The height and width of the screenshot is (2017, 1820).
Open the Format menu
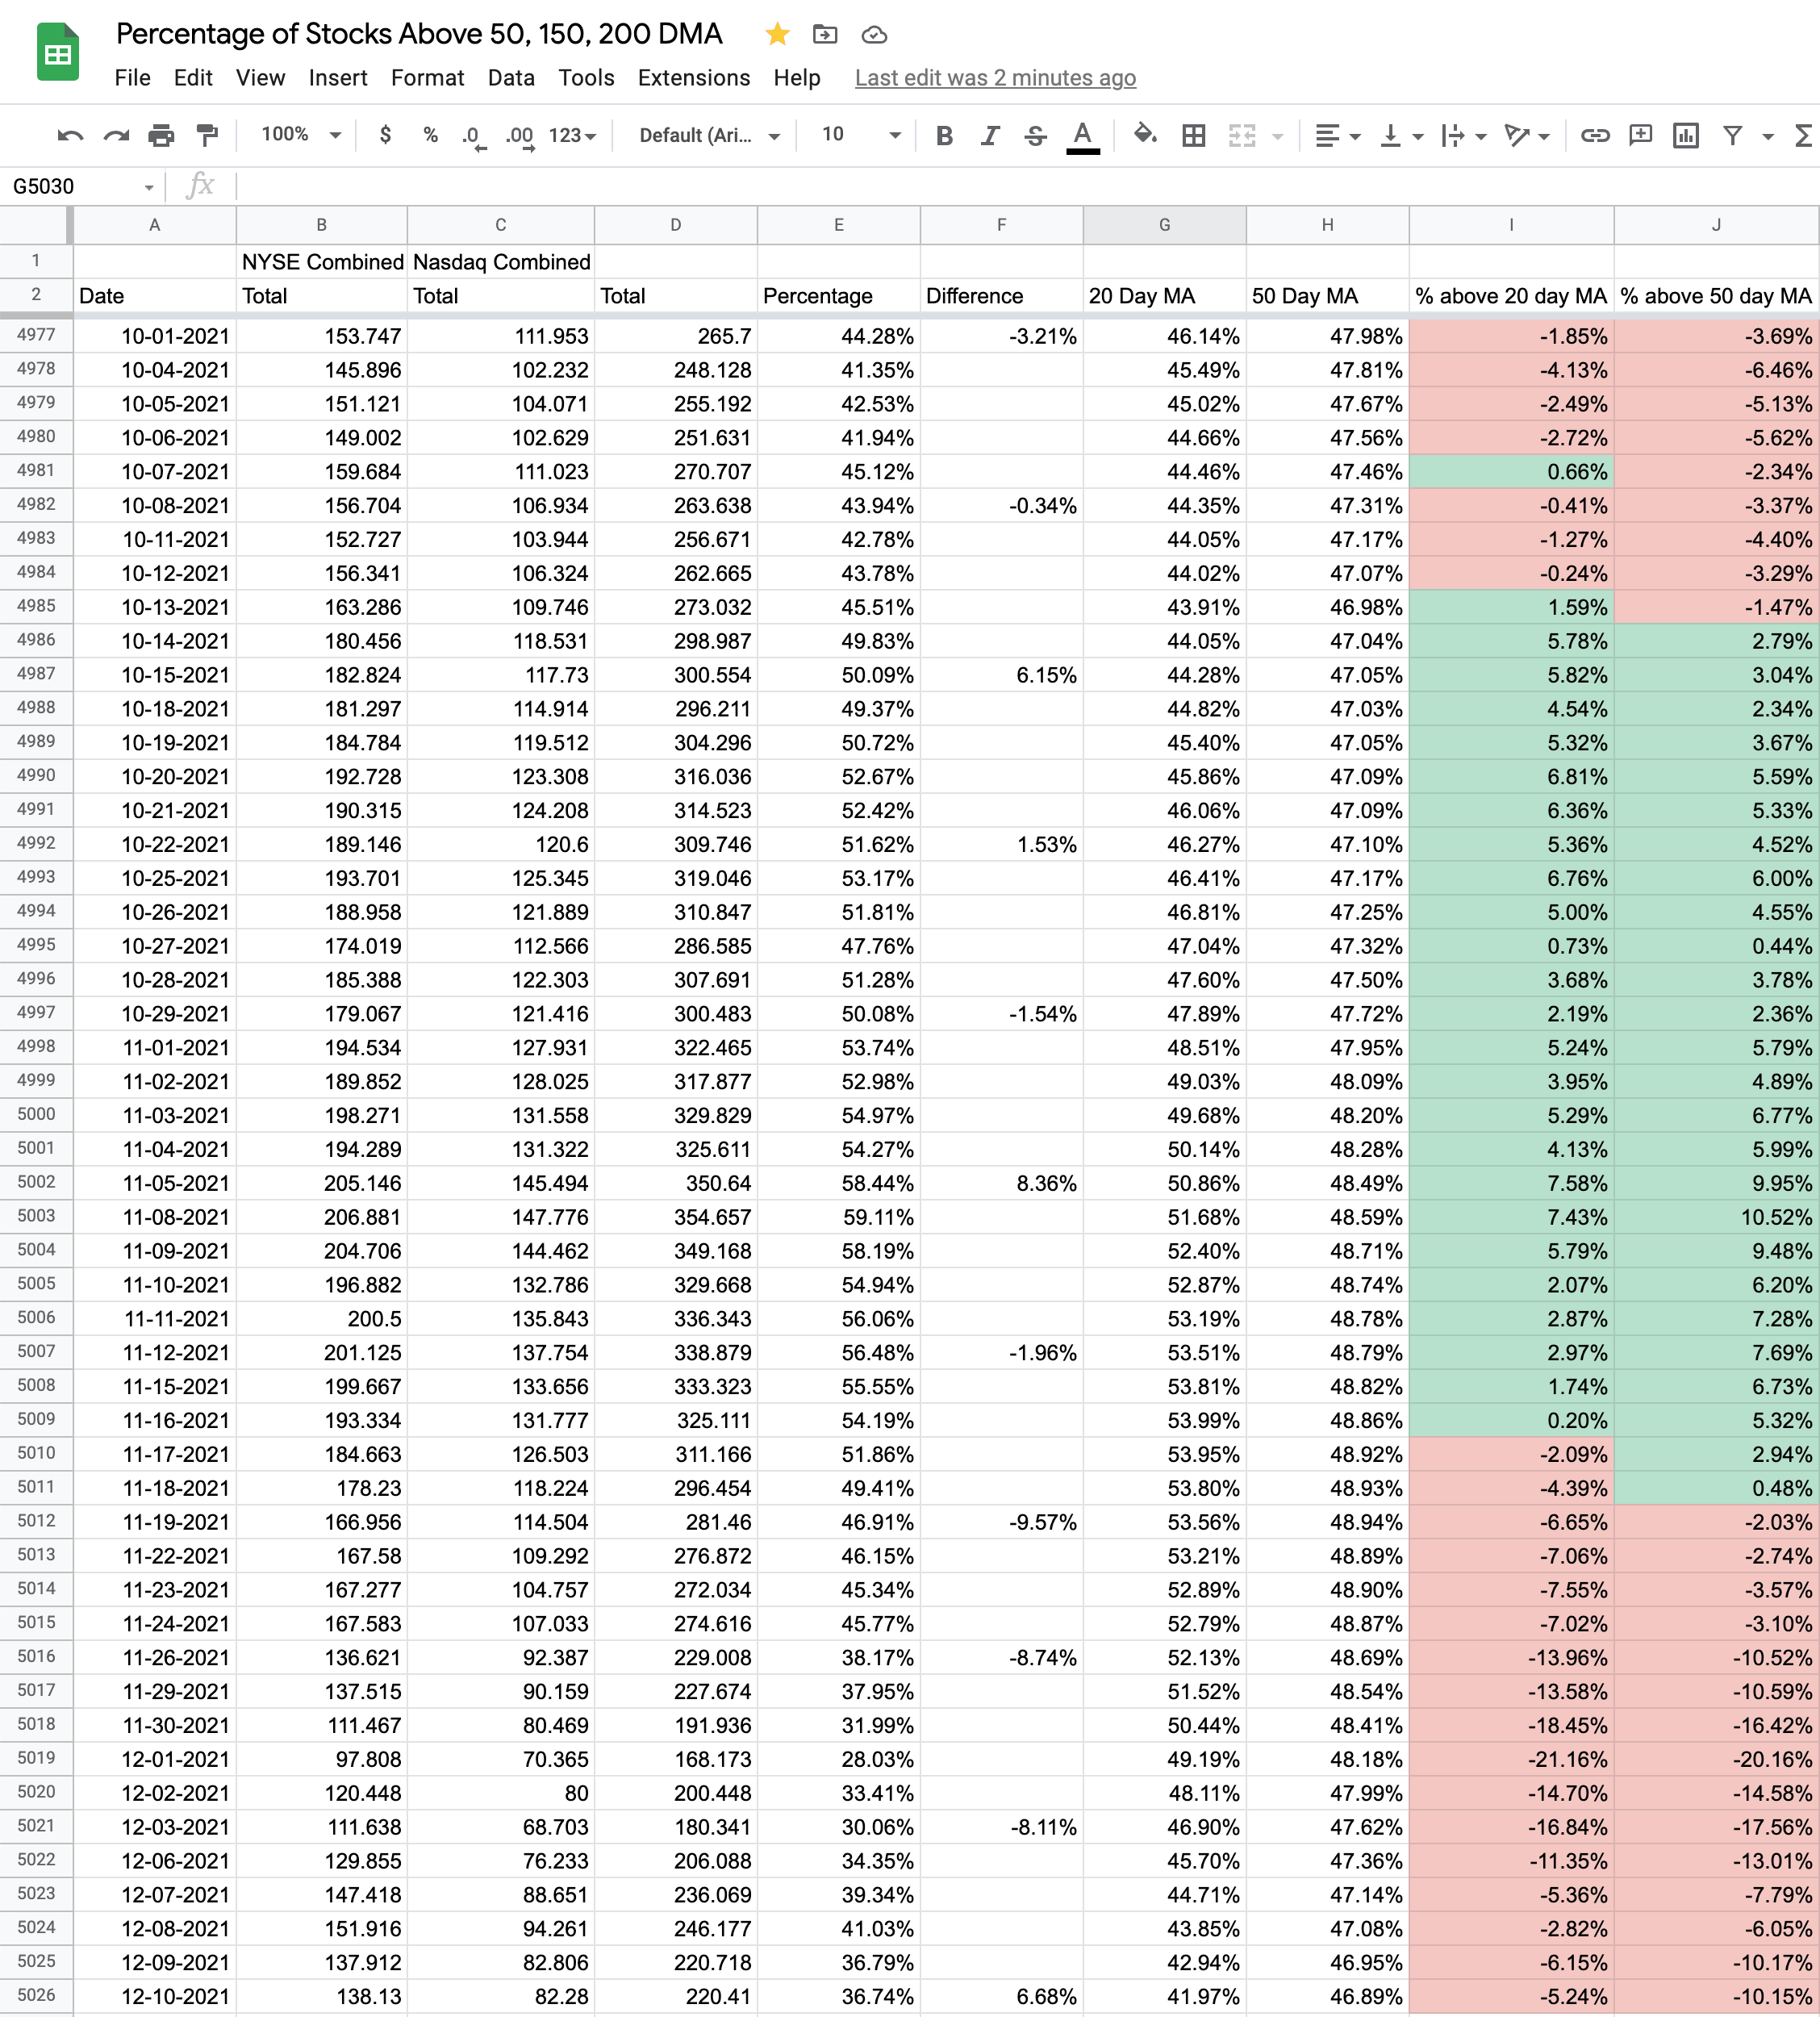(x=427, y=78)
